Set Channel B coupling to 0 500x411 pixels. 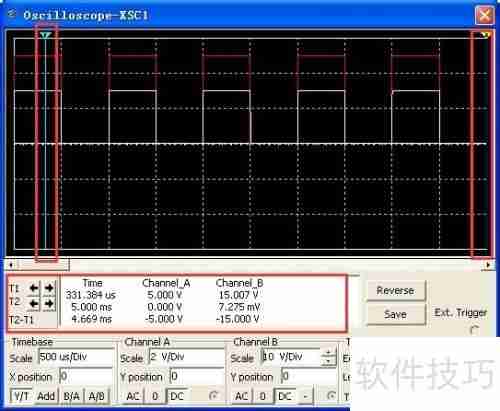(x=263, y=396)
